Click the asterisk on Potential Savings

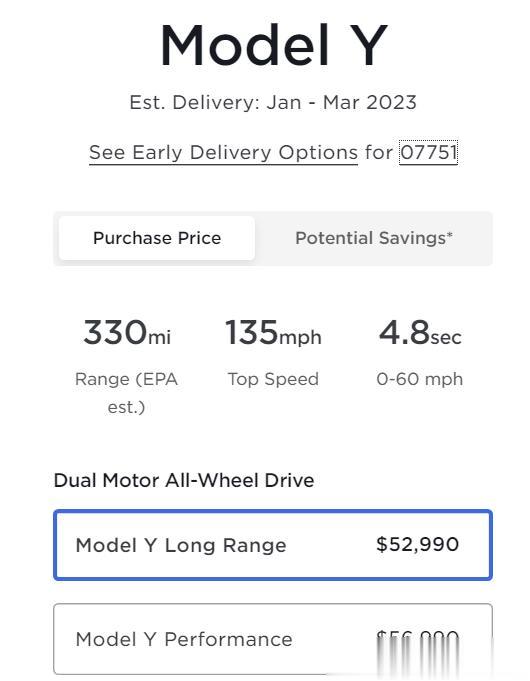click(x=450, y=235)
